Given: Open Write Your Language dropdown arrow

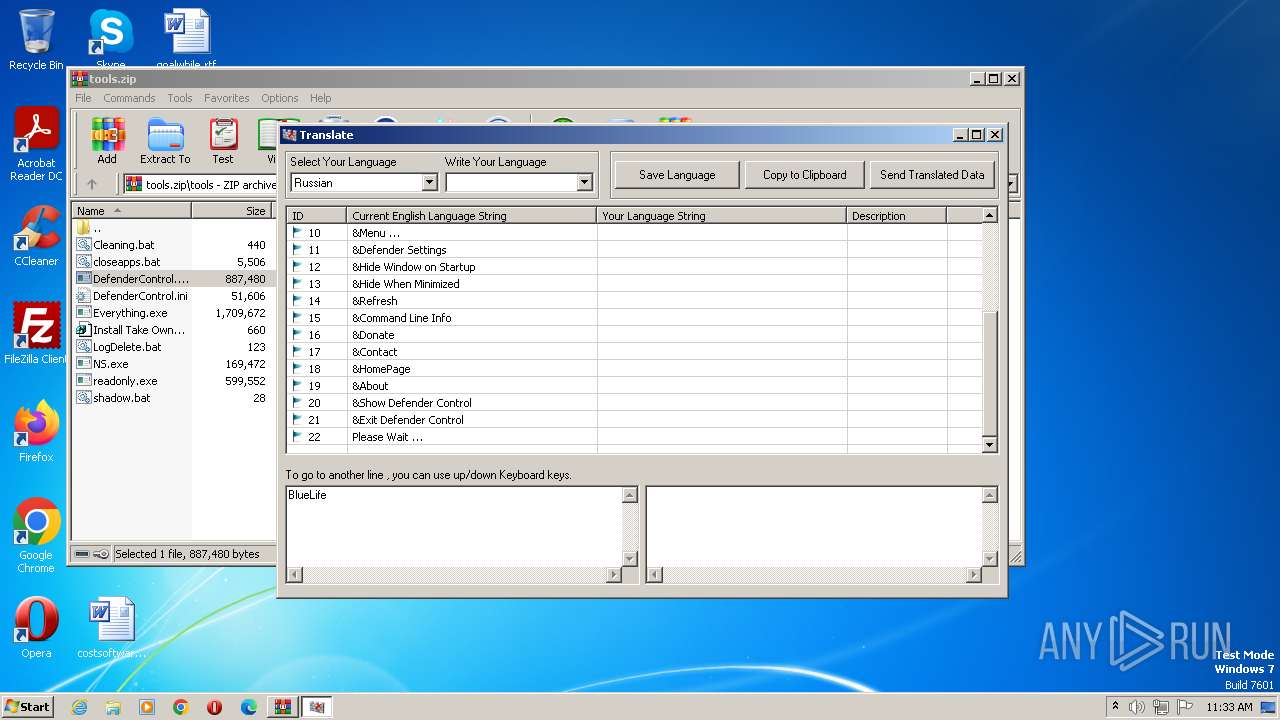Looking at the screenshot, I should [x=584, y=183].
